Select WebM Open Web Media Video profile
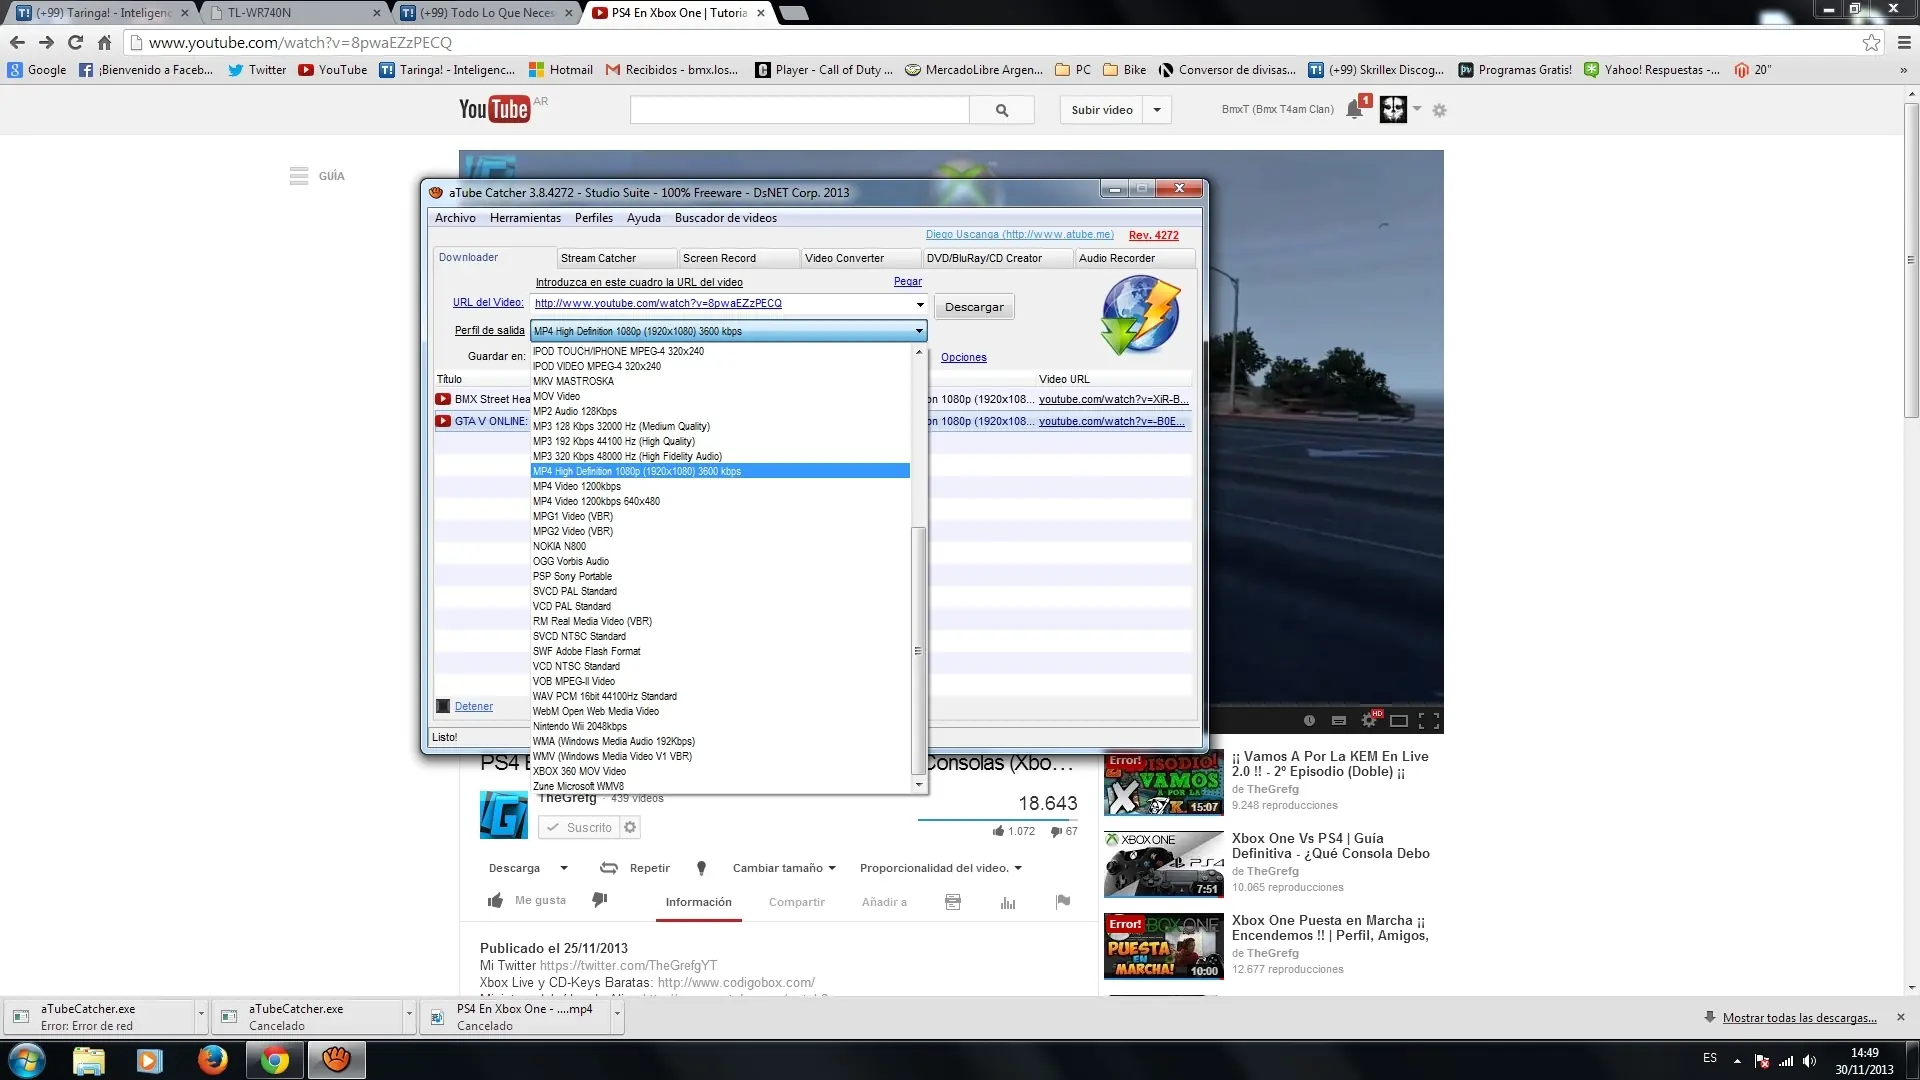This screenshot has height=1080, width=1920. click(720, 712)
